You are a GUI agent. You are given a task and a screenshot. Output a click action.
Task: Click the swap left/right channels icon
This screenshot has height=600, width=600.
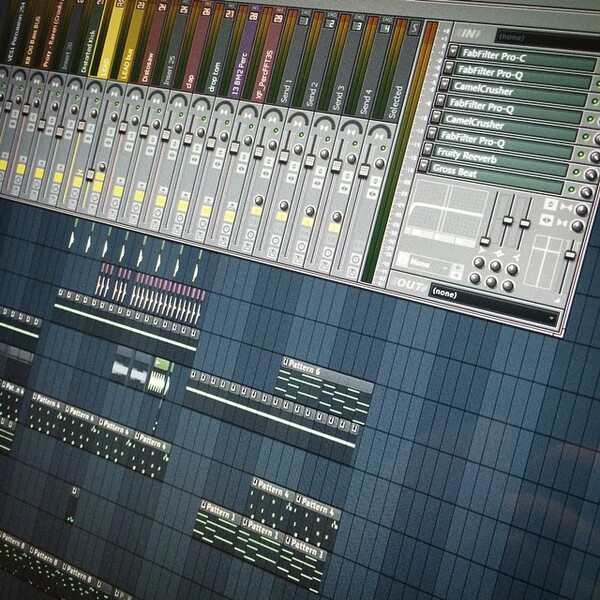[546, 220]
